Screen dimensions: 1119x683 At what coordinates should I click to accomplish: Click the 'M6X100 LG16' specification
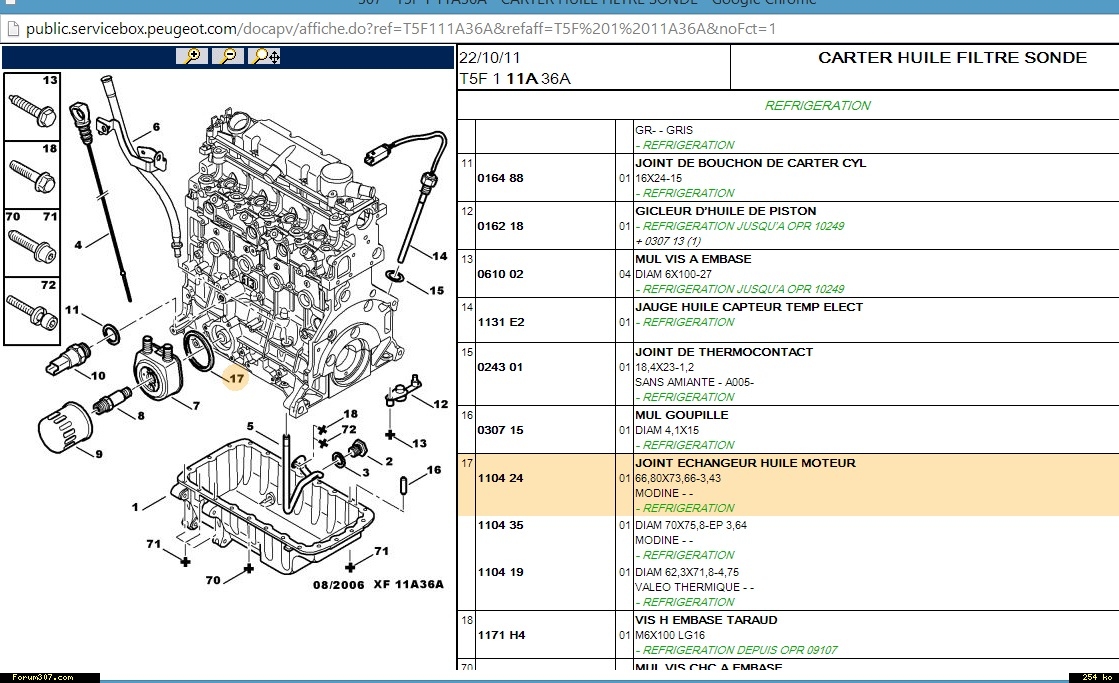(x=670, y=635)
